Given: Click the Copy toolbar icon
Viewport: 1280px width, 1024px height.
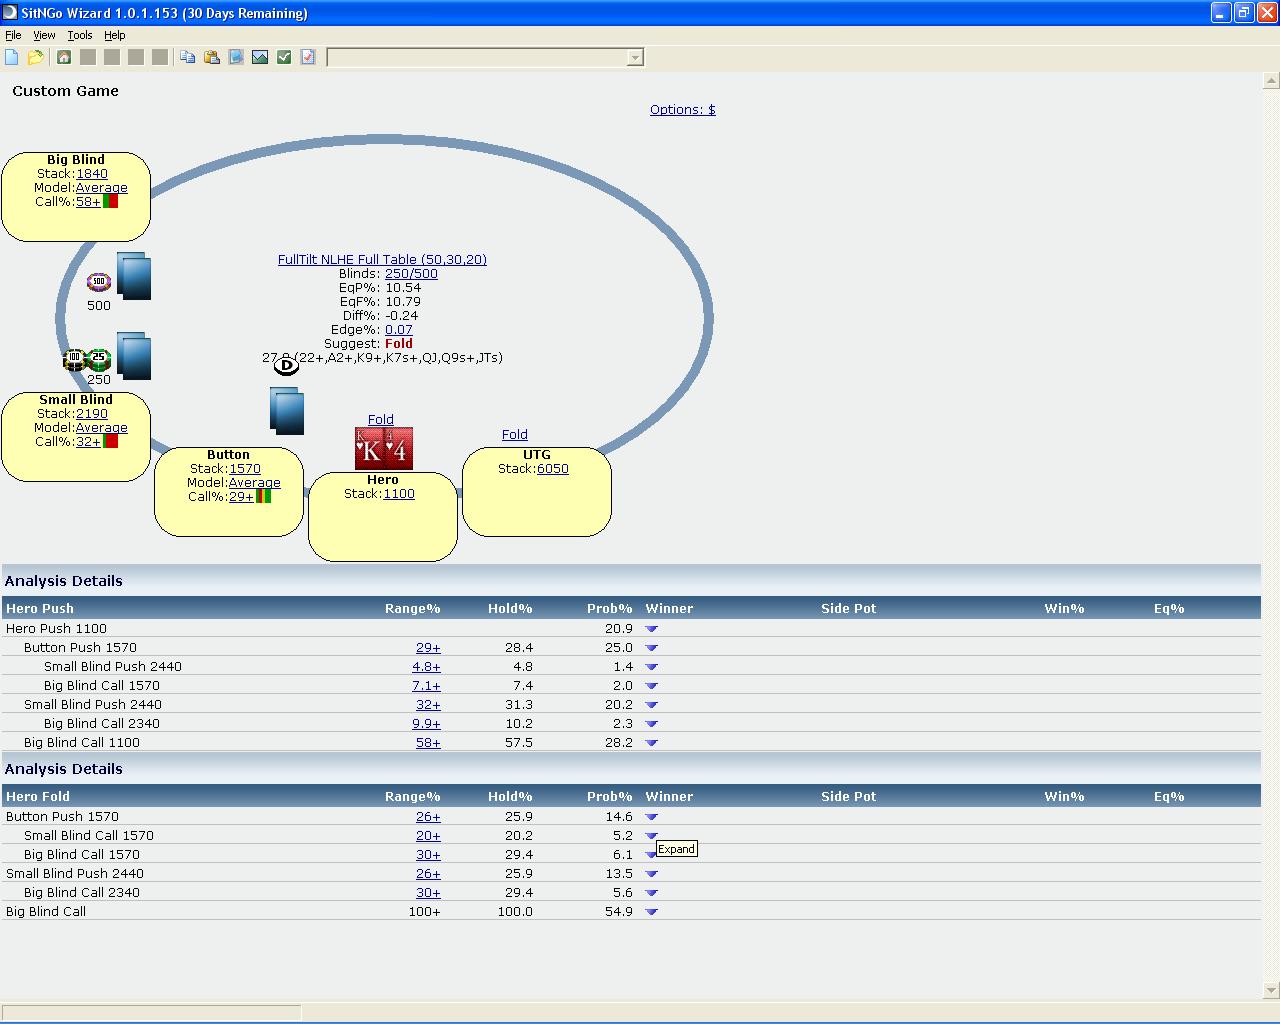Looking at the screenshot, I should [187, 57].
